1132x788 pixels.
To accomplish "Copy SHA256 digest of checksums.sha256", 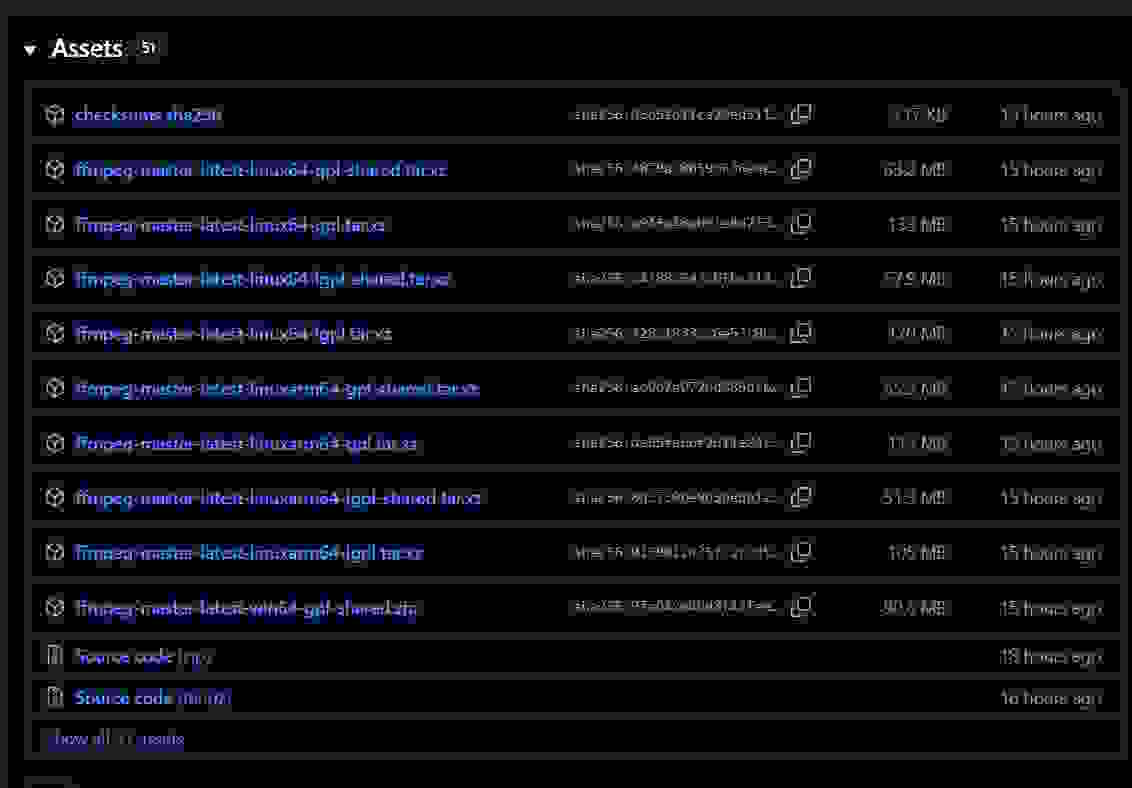I will click(x=801, y=114).
